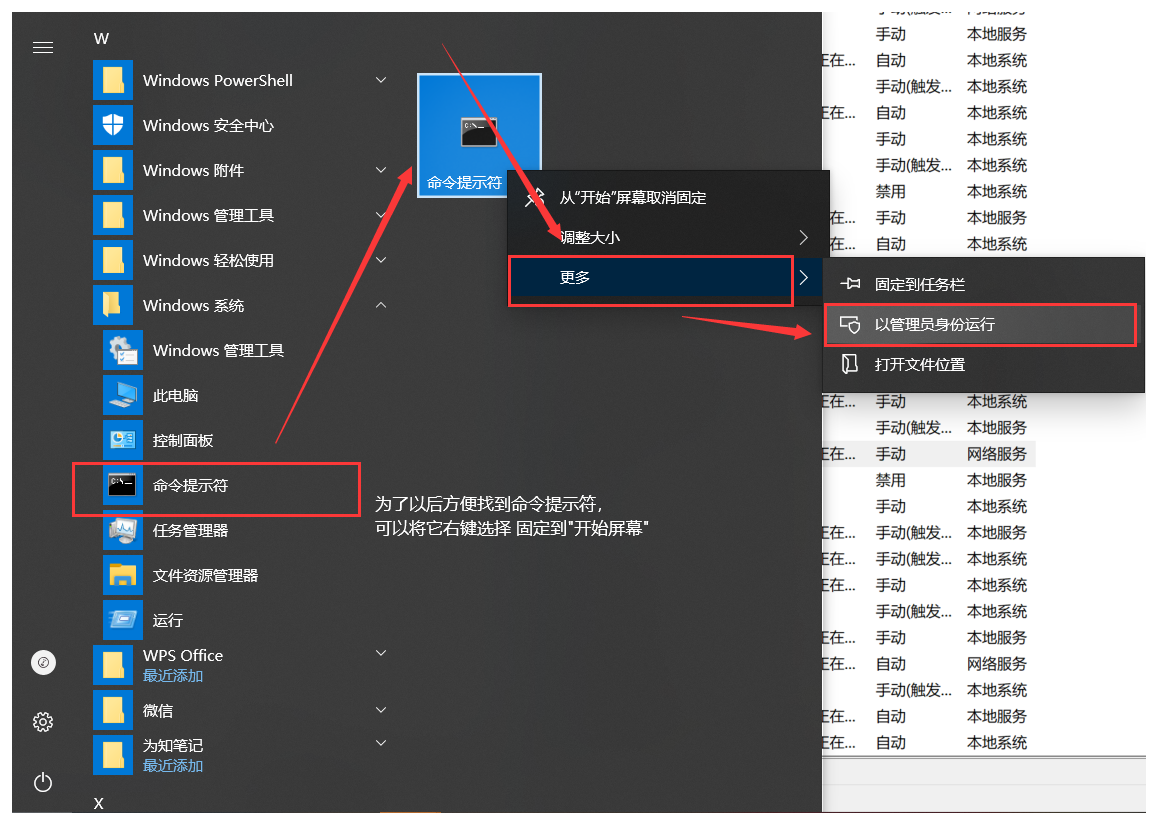The width and height of the screenshot is (1158, 825).
Task: Expand the Windows 轻松使用 folder chevron
Action: (381, 260)
